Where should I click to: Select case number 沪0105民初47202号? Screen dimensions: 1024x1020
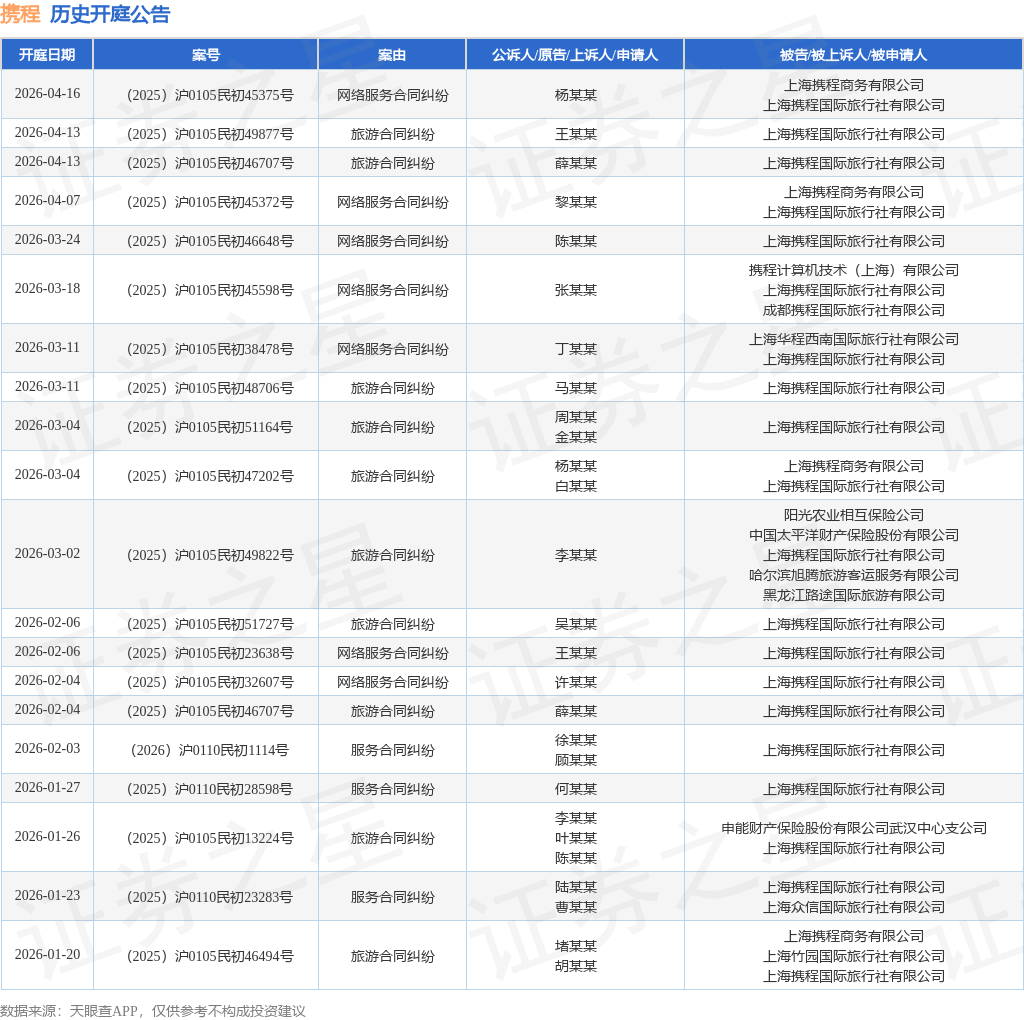point(210,477)
